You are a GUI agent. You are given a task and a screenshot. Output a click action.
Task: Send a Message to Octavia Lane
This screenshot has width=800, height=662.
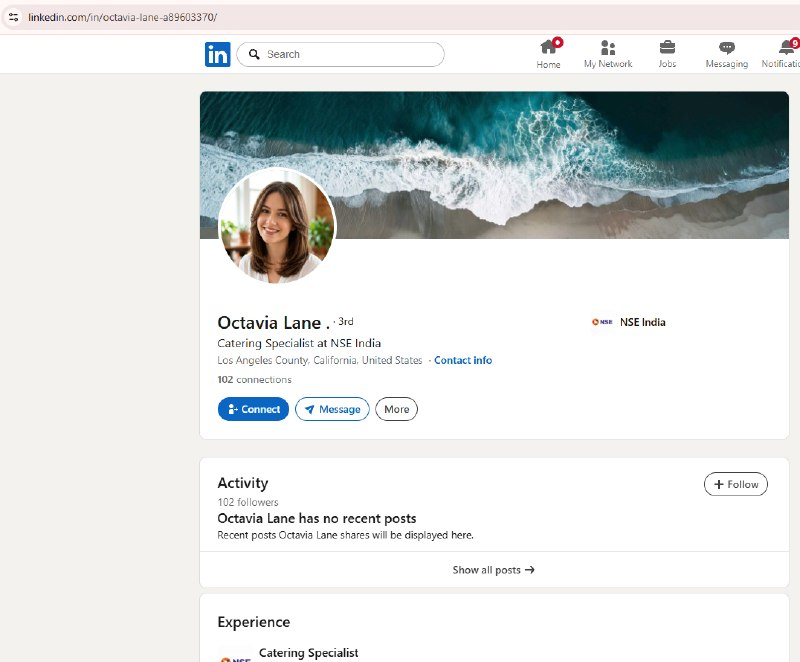point(332,409)
